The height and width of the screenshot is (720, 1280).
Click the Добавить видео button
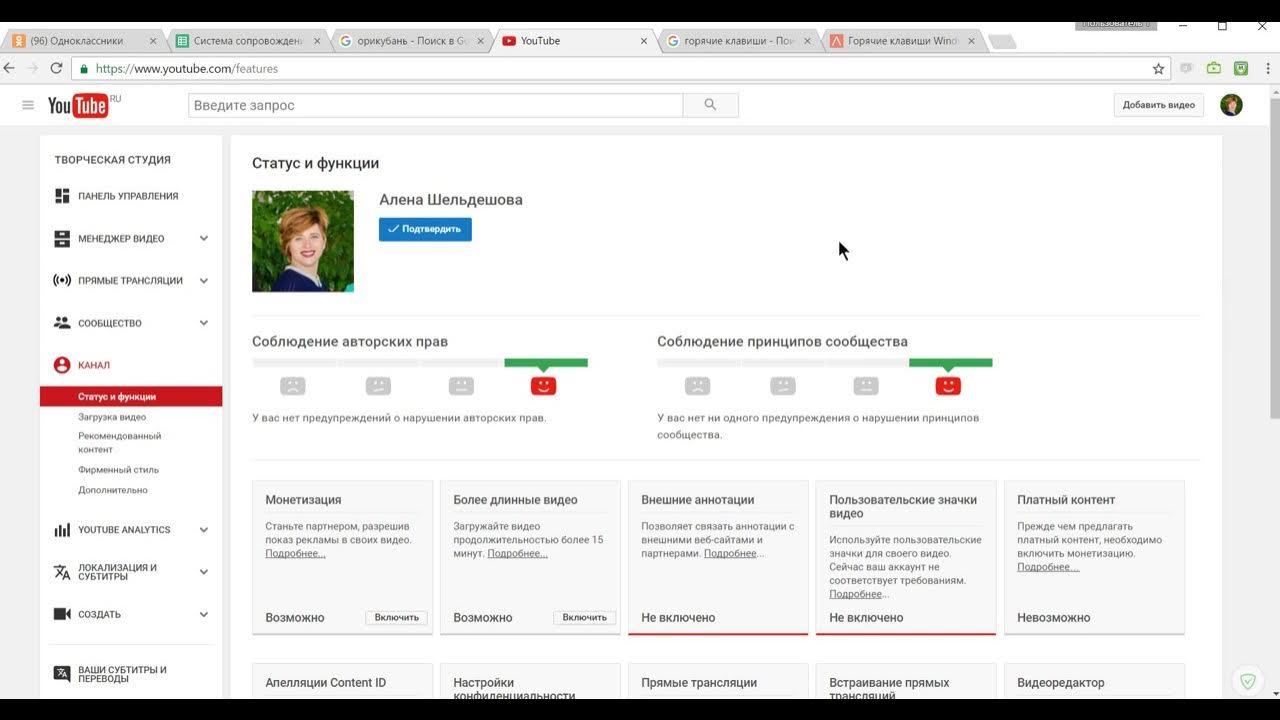click(x=1158, y=105)
